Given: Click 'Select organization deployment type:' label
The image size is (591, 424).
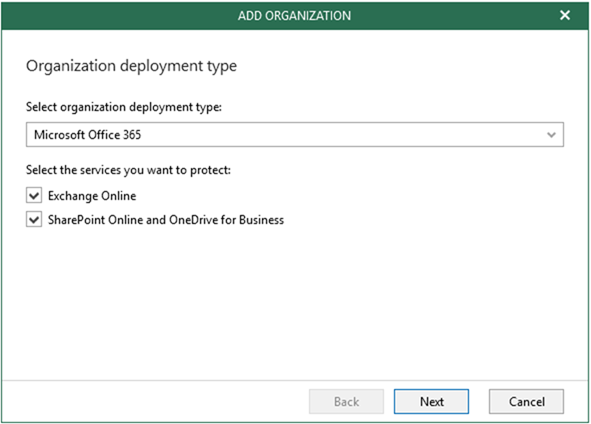Looking at the screenshot, I should [x=124, y=107].
